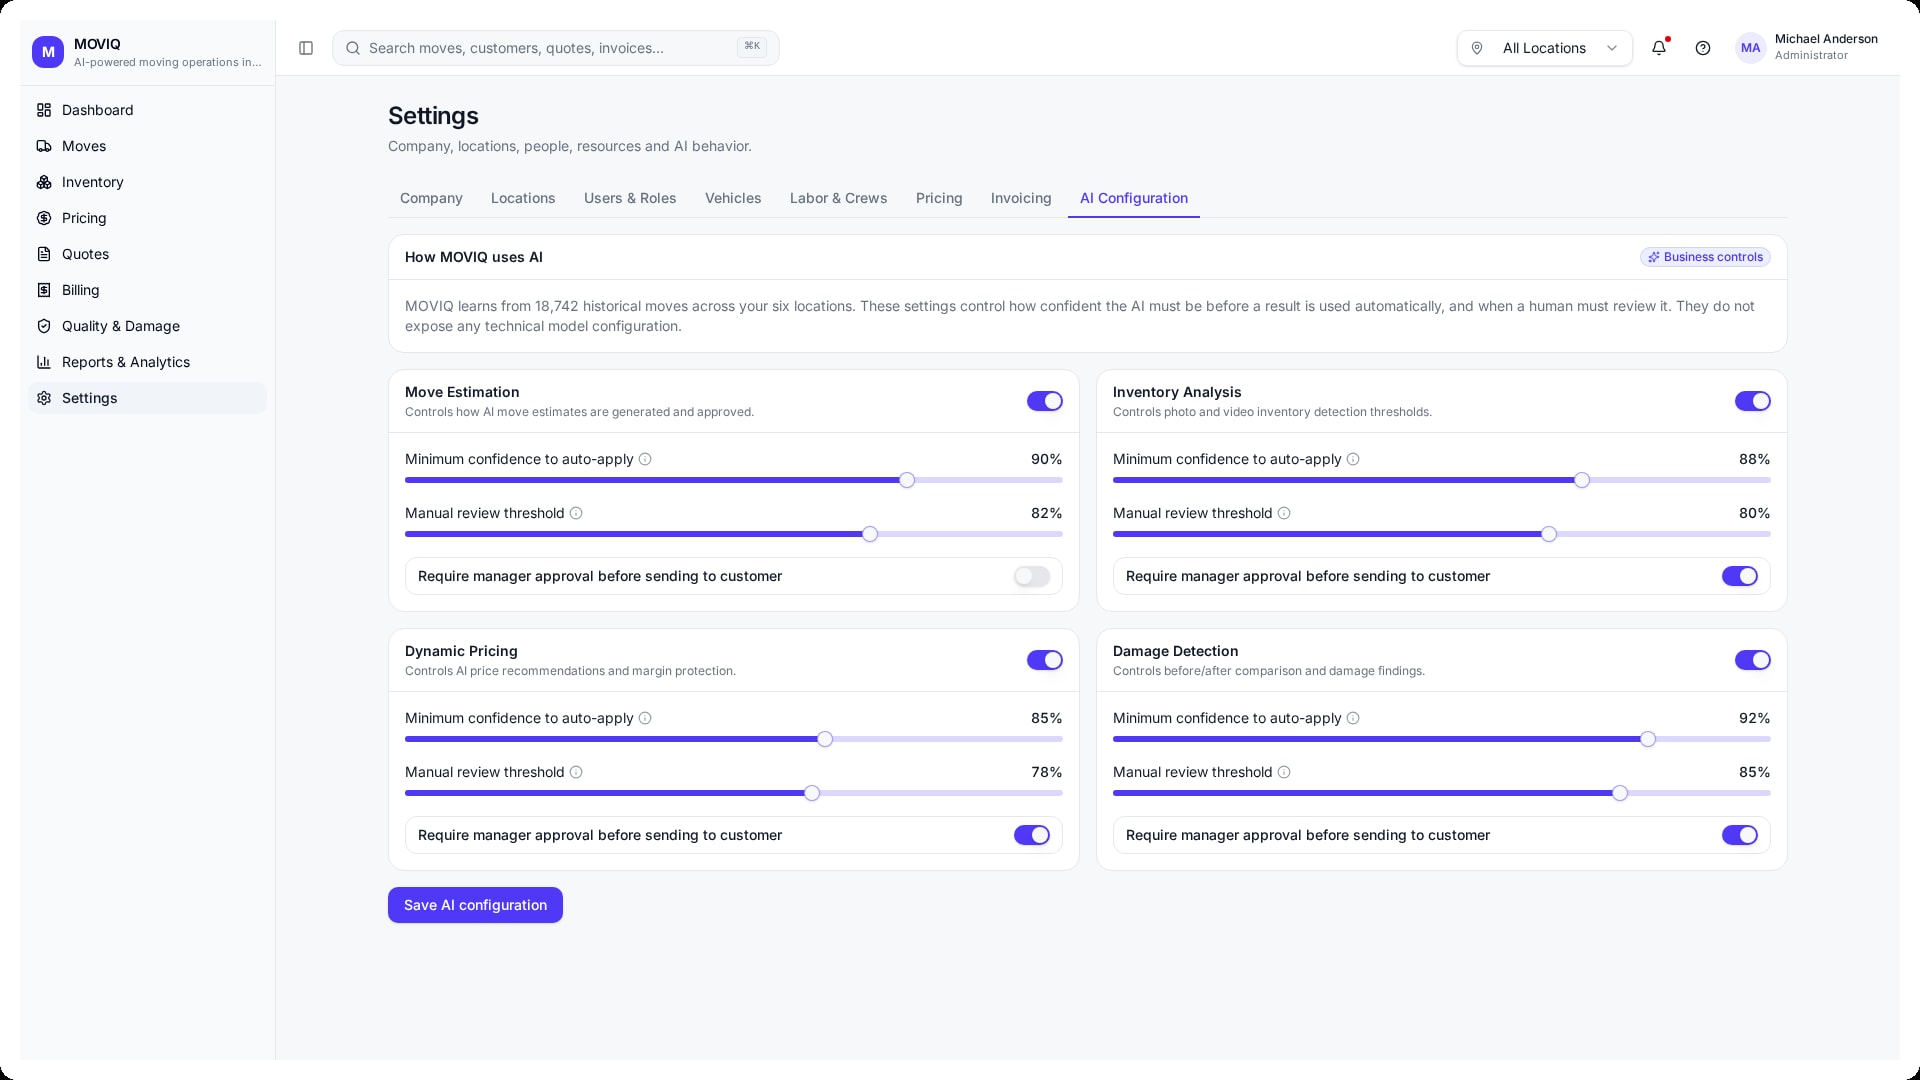Viewport: 1920px width, 1080px height.
Task: Info icon for Move Estimation minimum confidence
Action: click(x=645, y=459)
